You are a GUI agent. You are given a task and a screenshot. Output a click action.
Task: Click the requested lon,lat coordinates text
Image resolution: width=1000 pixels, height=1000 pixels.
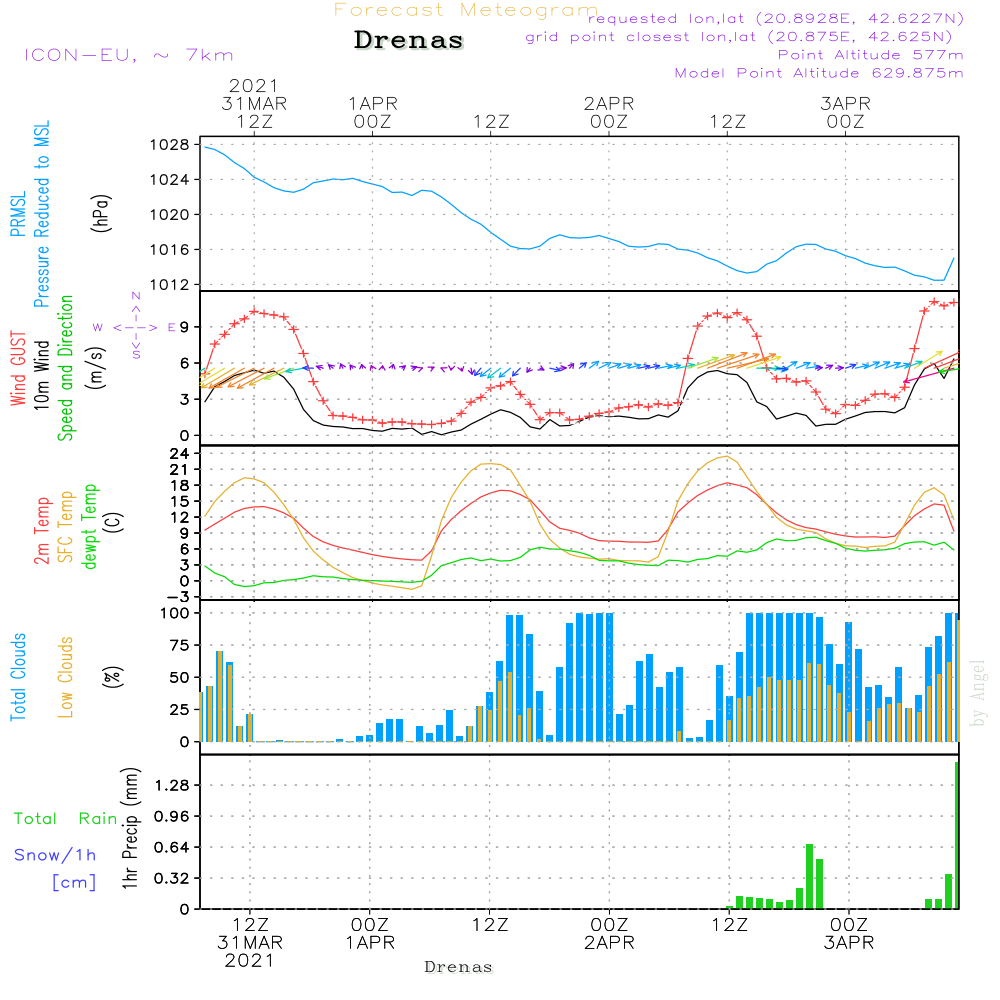tap(776, 19)
